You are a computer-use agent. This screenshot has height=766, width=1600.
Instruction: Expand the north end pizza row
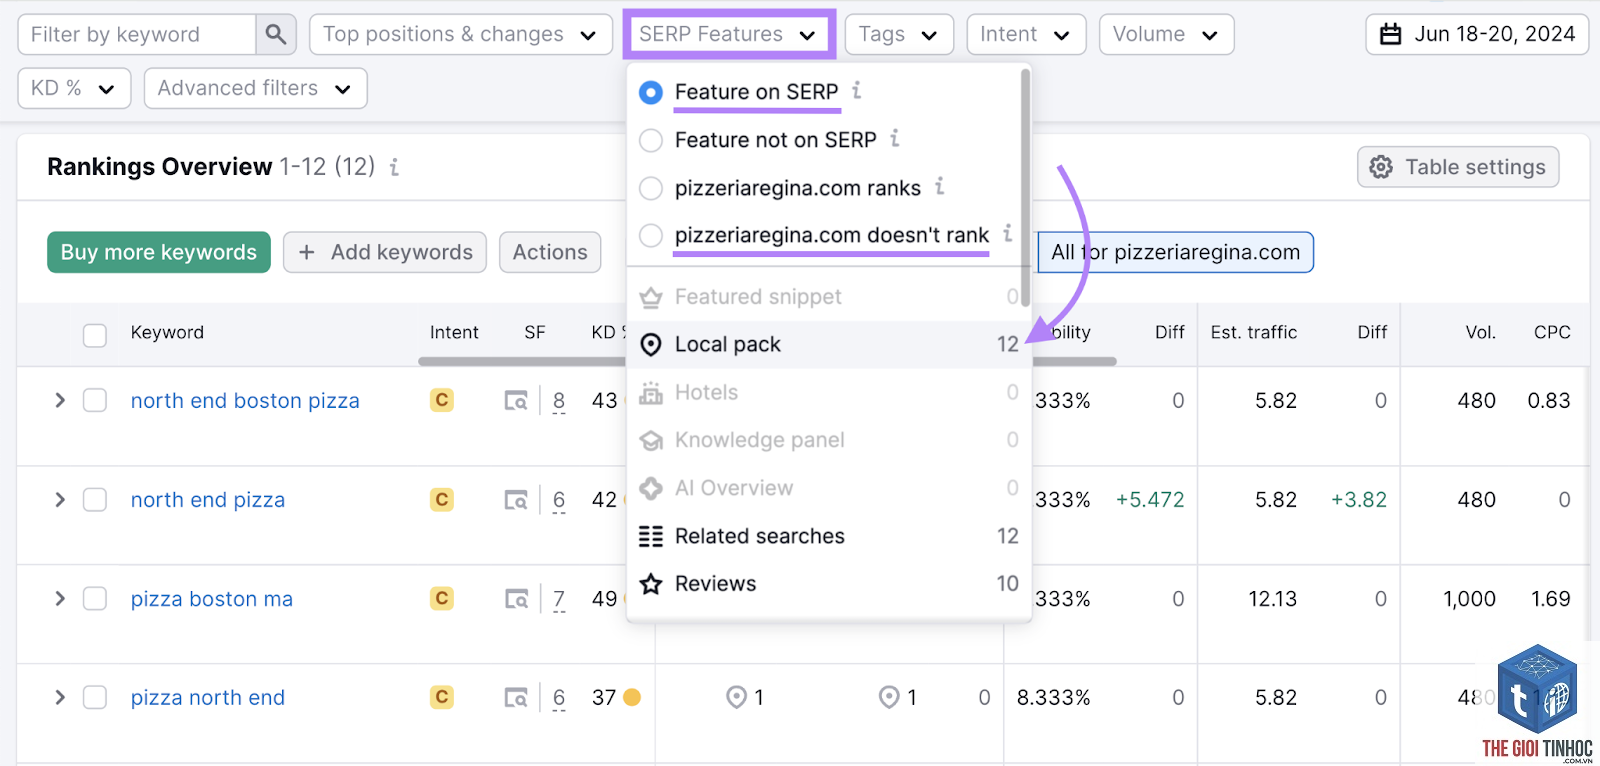pos(60,500)
